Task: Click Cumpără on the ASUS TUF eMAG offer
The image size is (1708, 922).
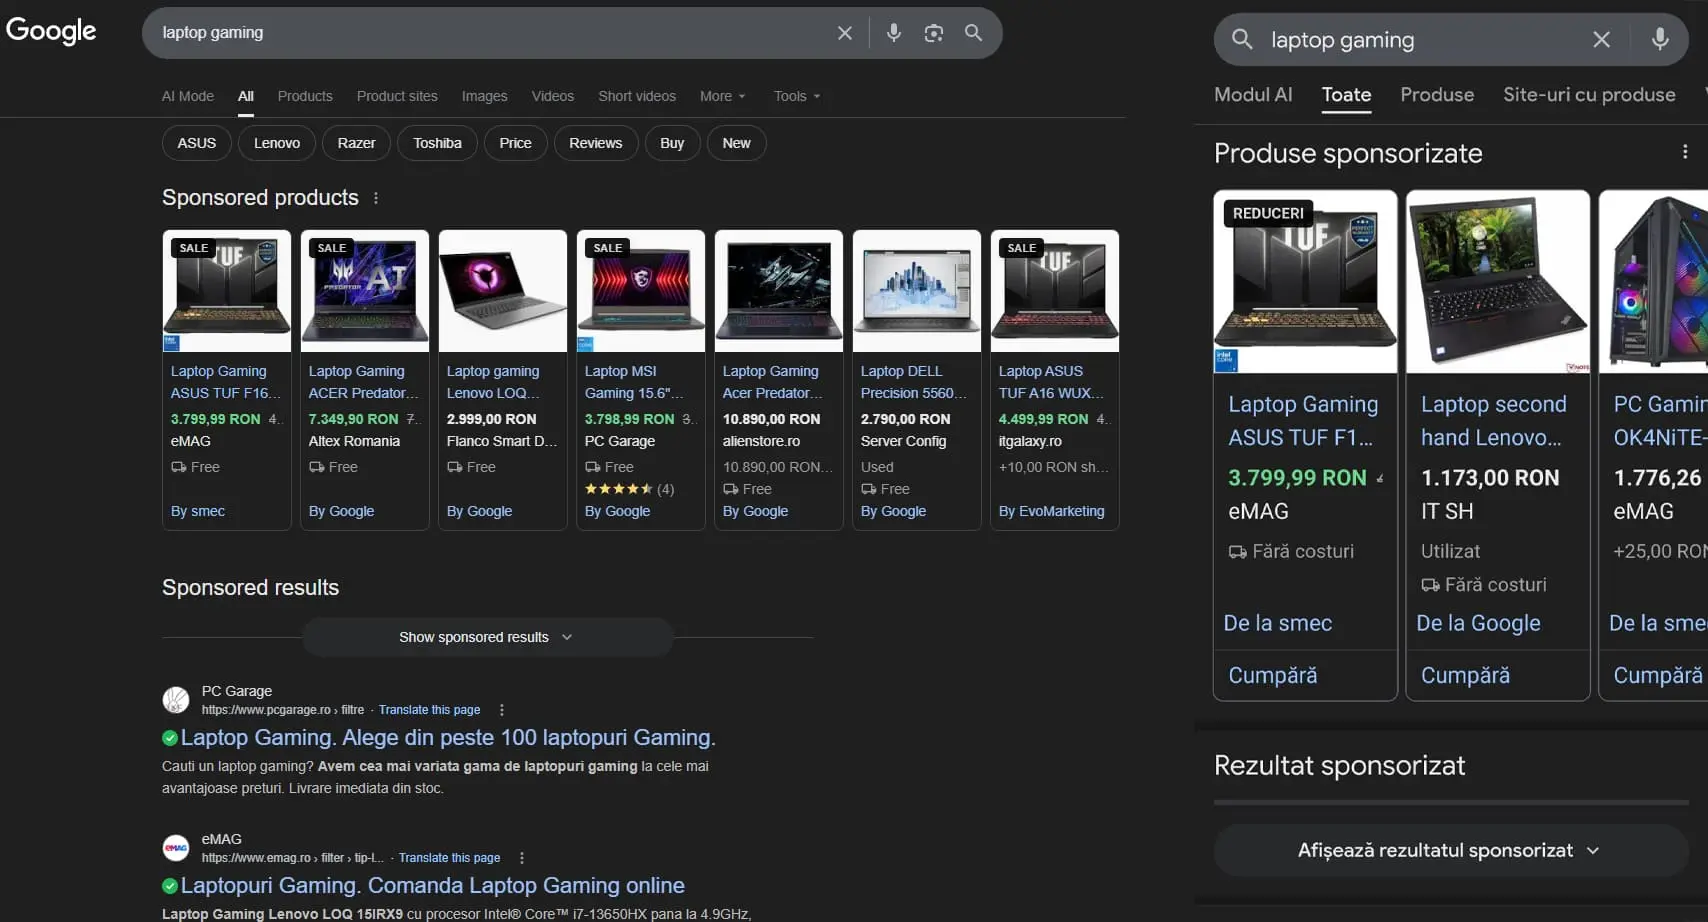Action: [1271, 675]
